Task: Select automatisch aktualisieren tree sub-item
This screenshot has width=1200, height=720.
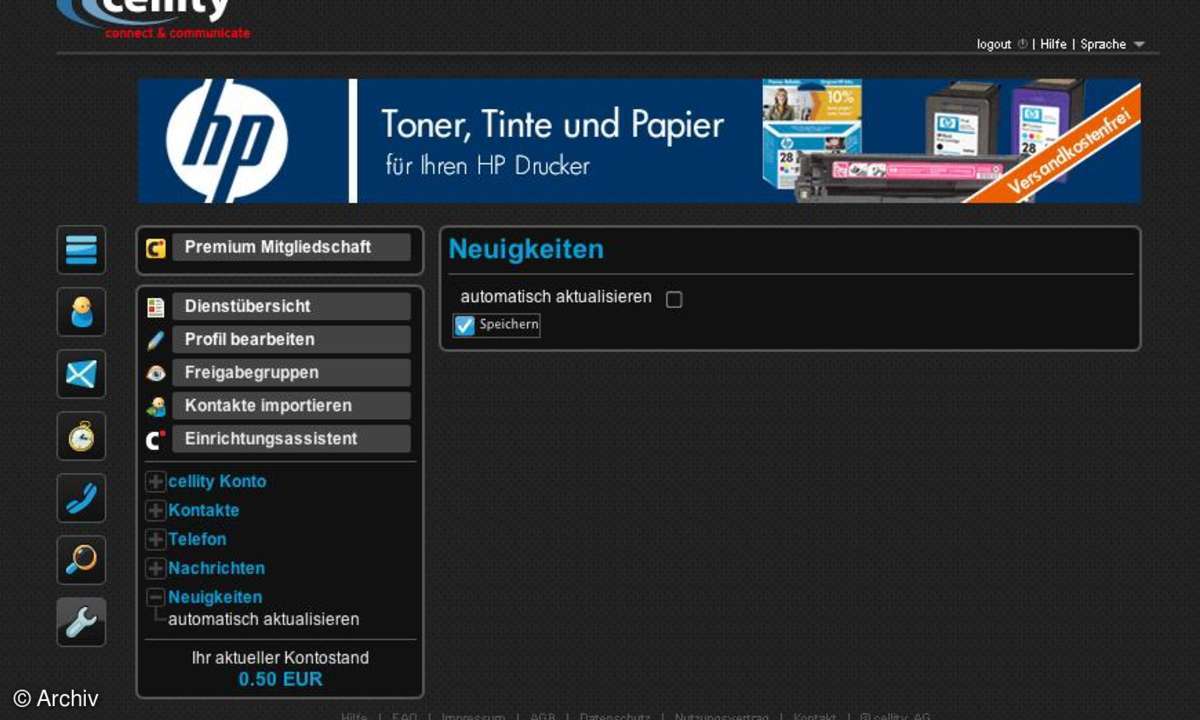Action: [x=264, y=619]
